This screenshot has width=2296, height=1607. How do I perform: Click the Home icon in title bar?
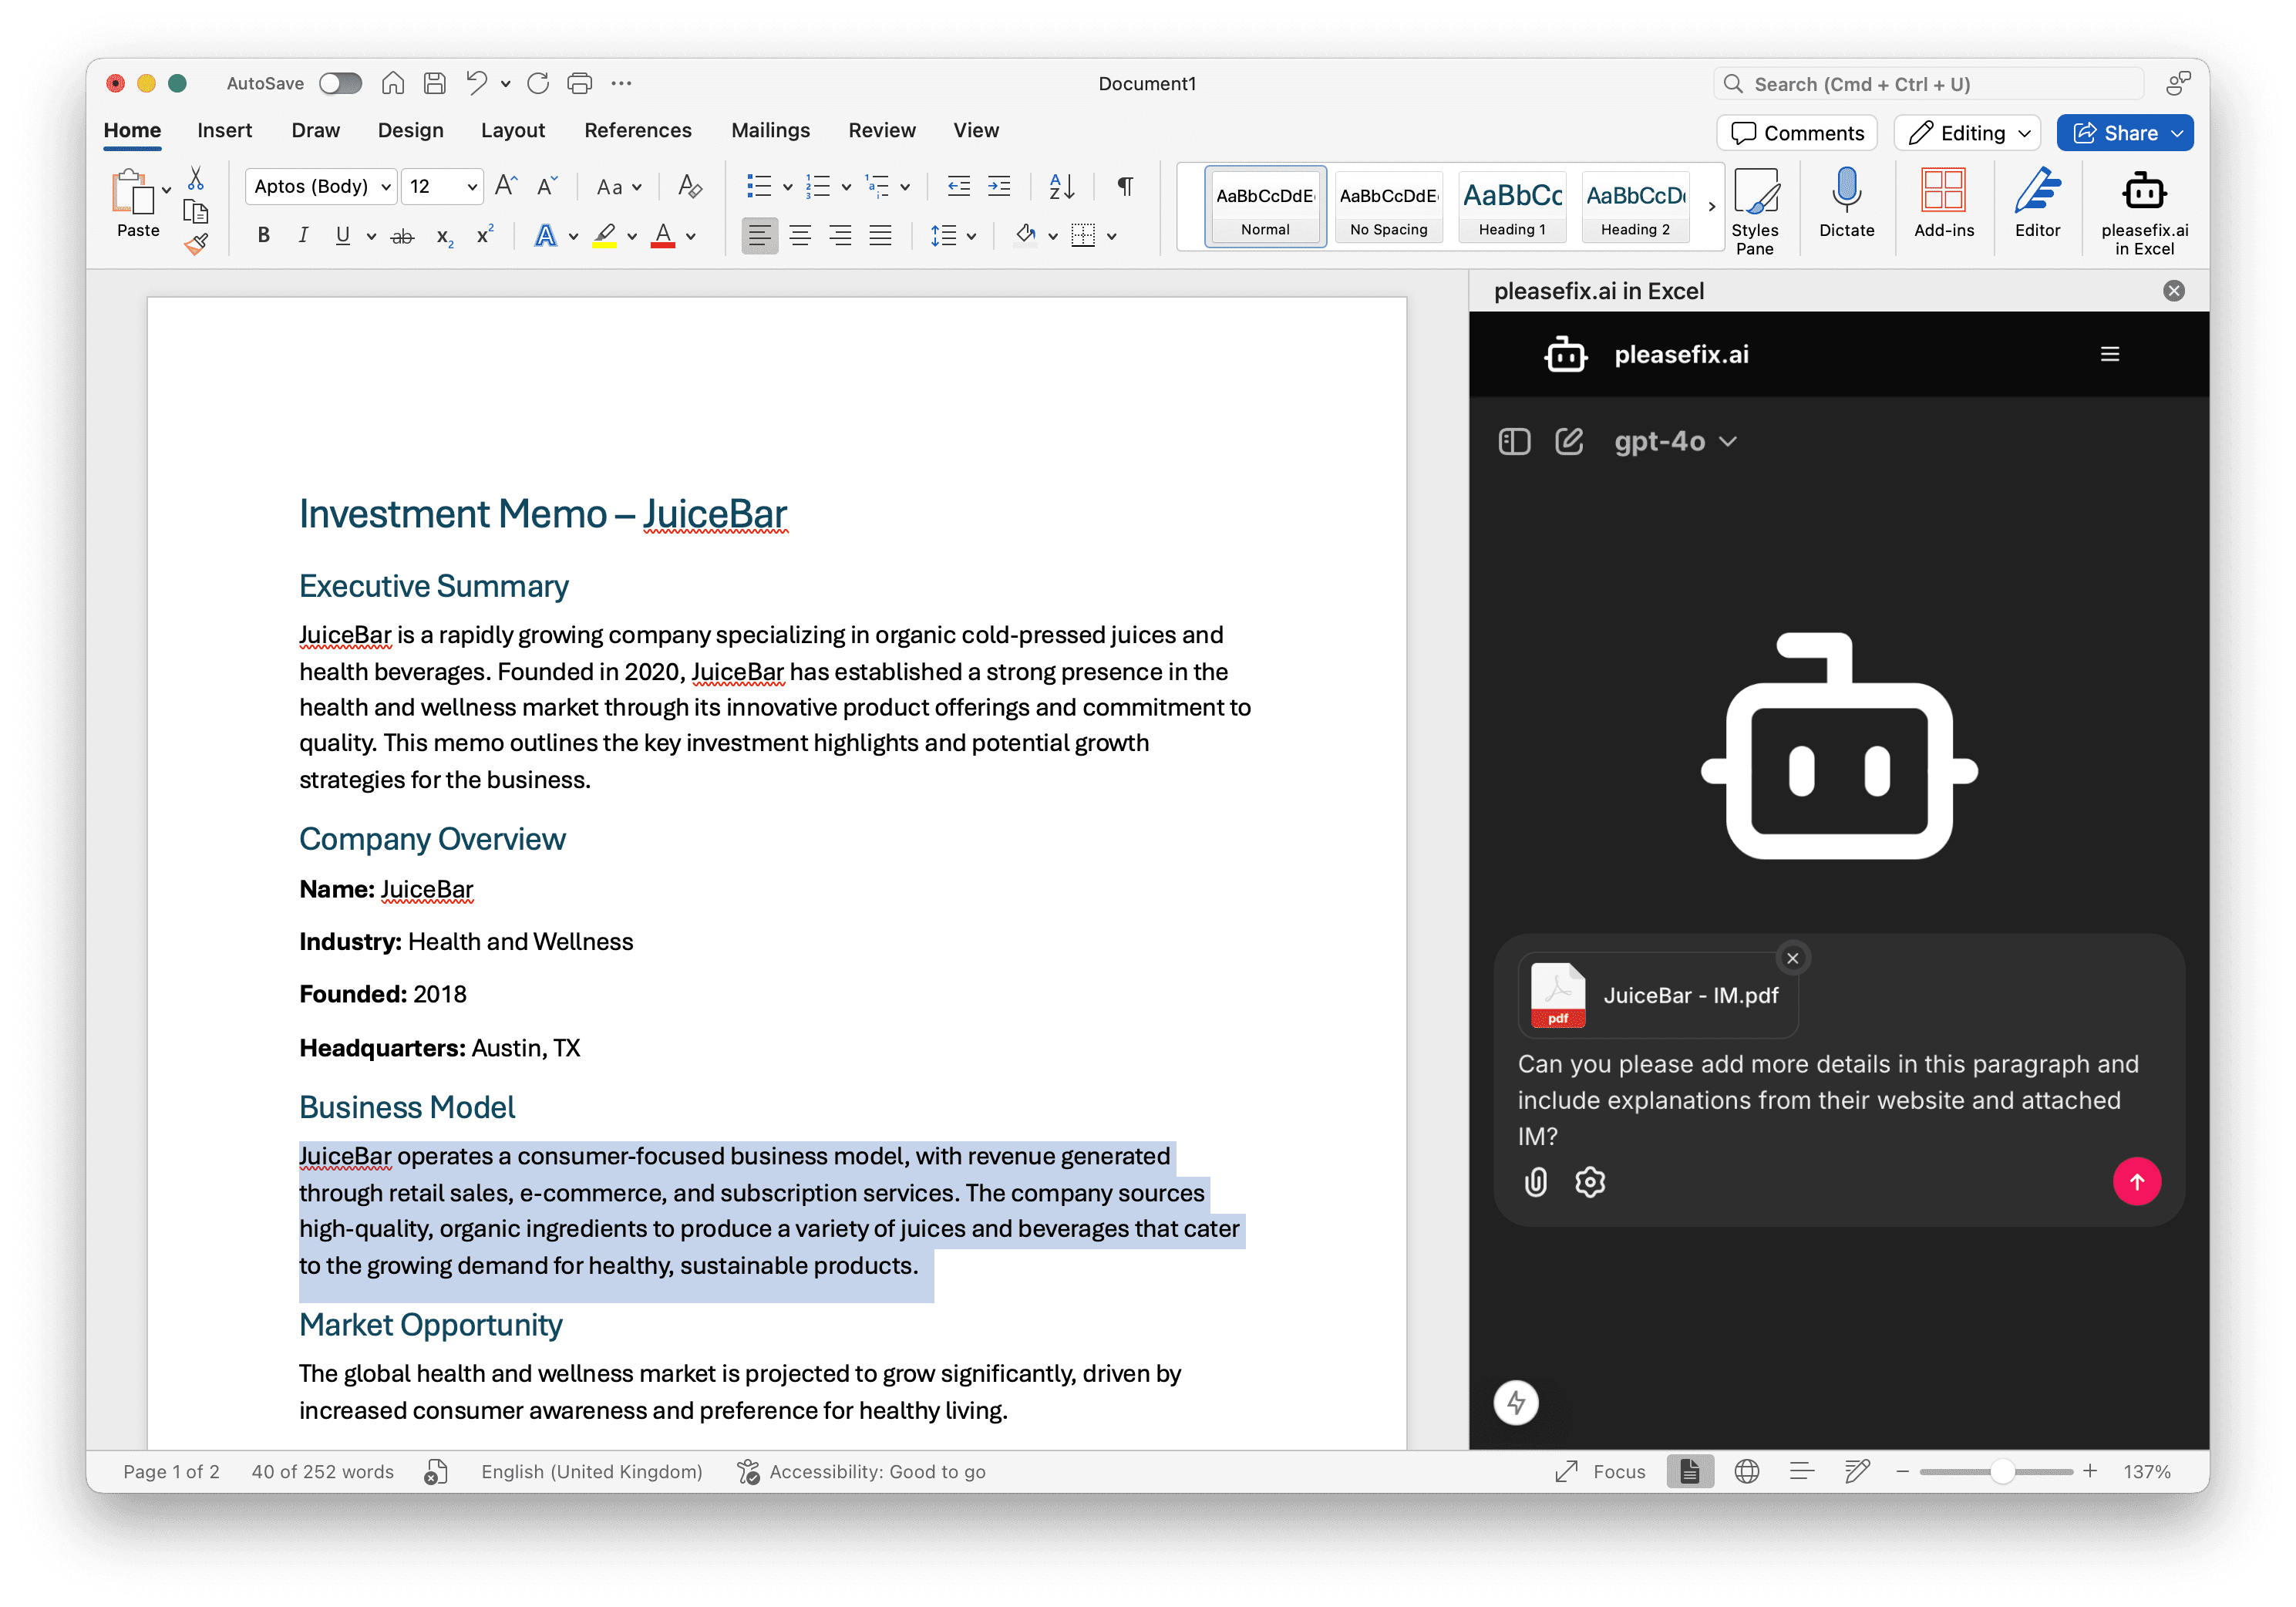pyautogui.click(x=393, y=83)
